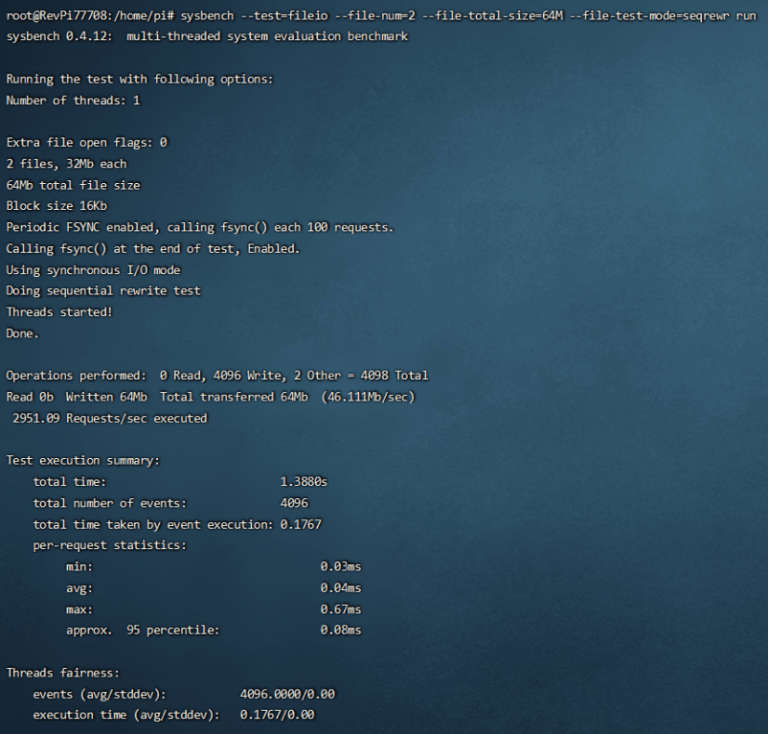
Task: Click the total time value 1.3880s
Action: click(304, 482)
